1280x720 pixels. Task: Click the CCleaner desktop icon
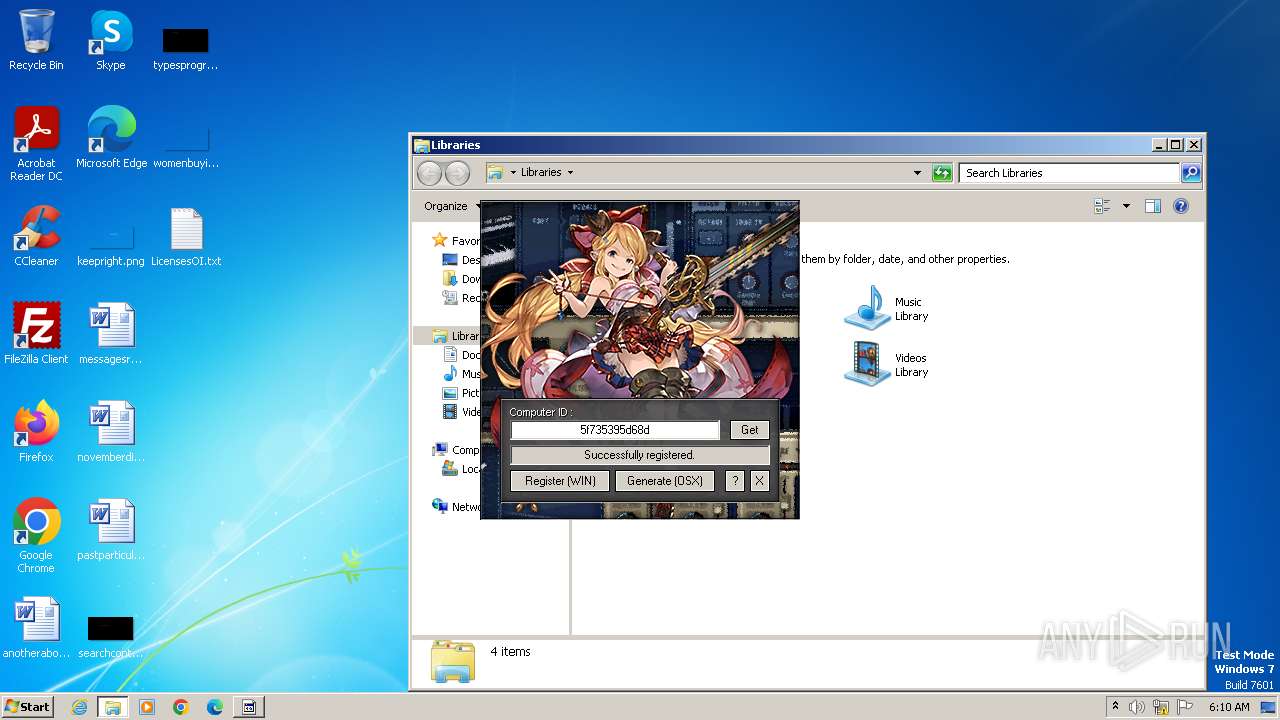tap(36, 236)
